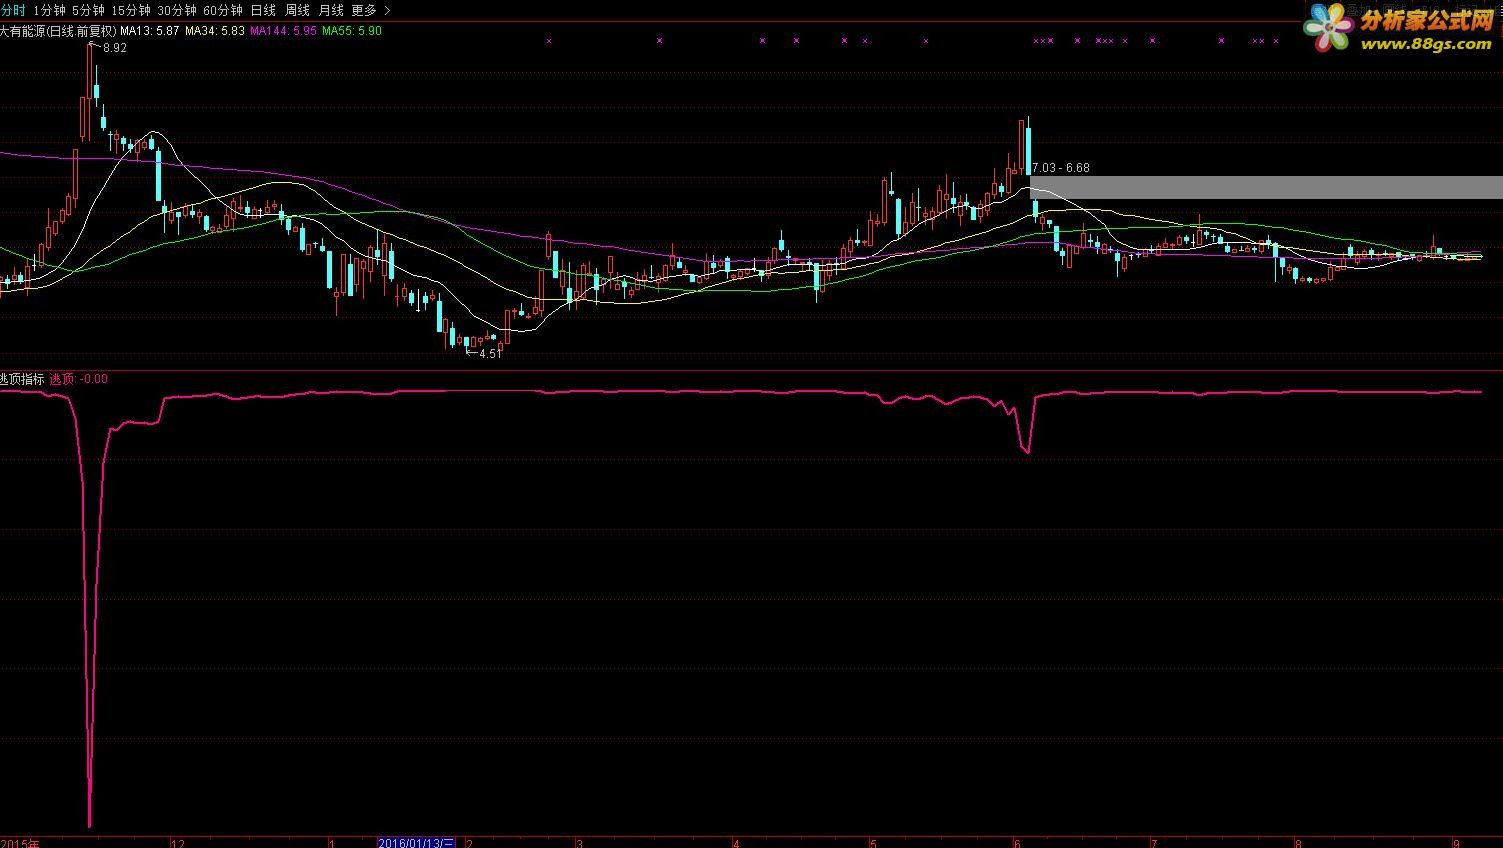Select the MA13: 5.87 indicator label

tap(150, 31)
